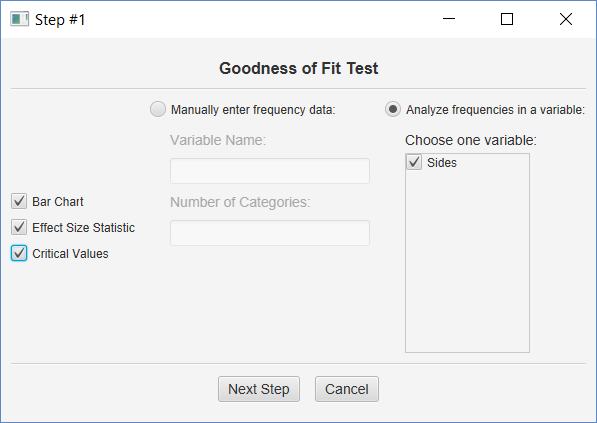This screenshot has width=597, height=423.
Task: Disable the Critical Values checkbox
Action: click(19, 253)
